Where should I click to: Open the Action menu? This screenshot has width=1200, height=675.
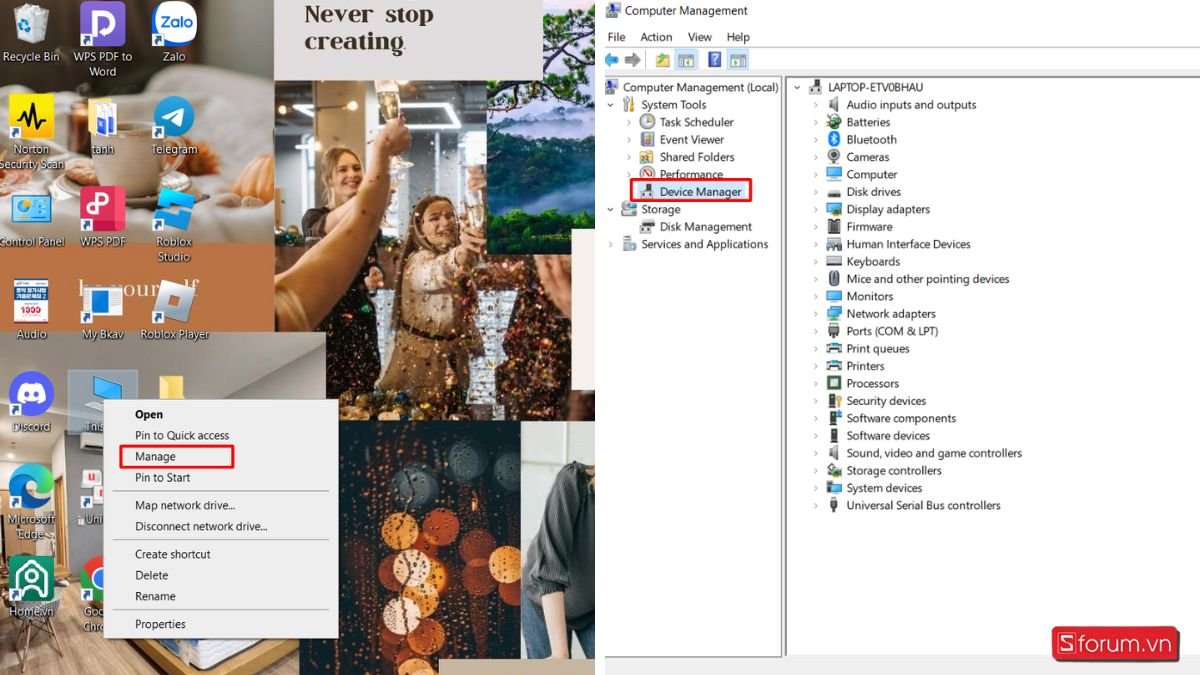coord(655,36)
